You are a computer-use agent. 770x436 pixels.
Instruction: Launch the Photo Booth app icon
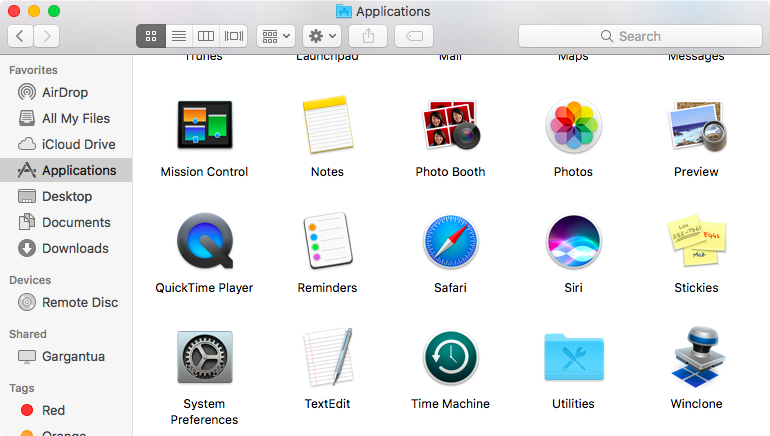point(451,125)
